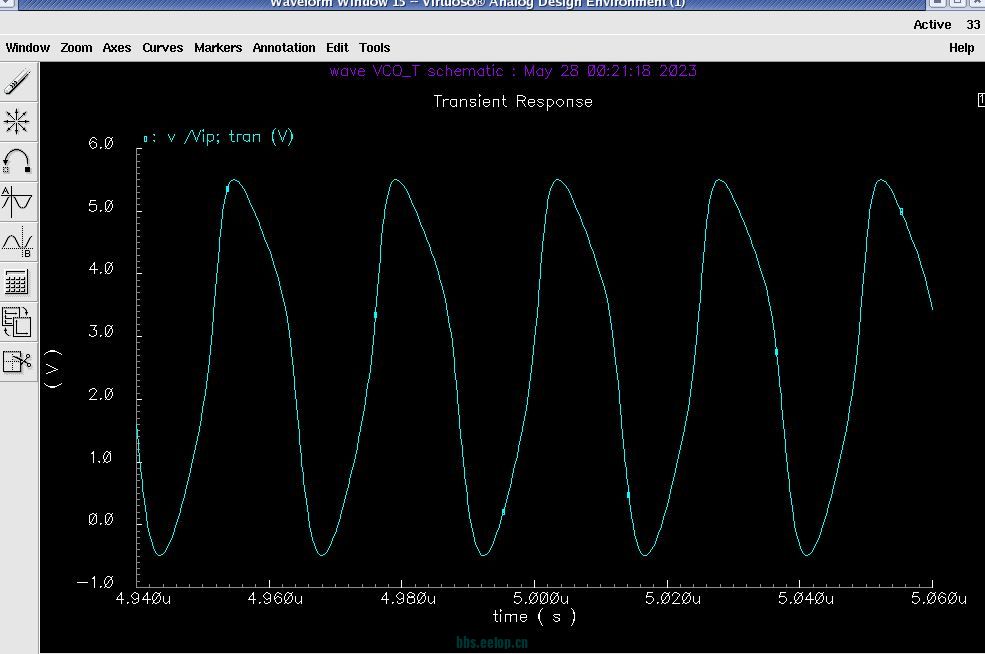
Task: Click the 5.060u tick label on time axis
Action: coord(939,598)
